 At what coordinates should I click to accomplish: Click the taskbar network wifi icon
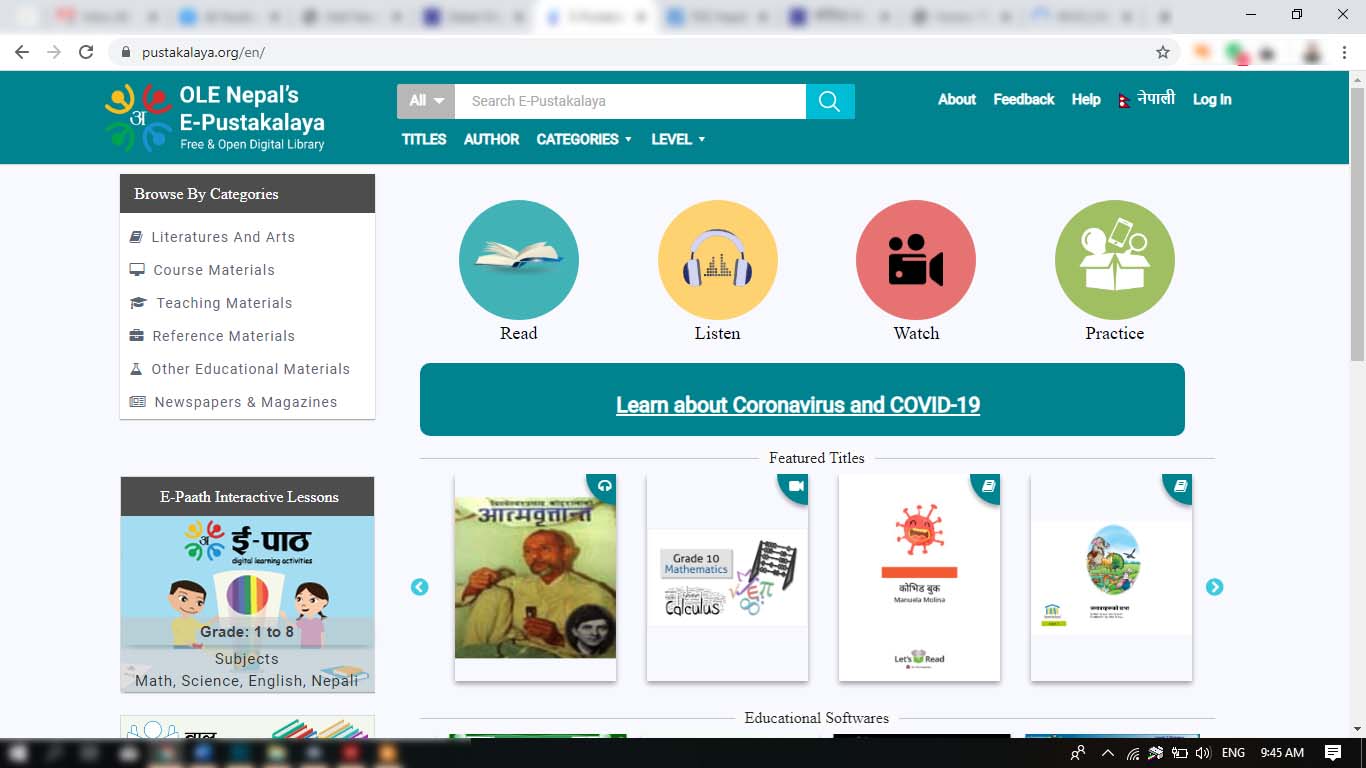click(x=1133, y=753)
